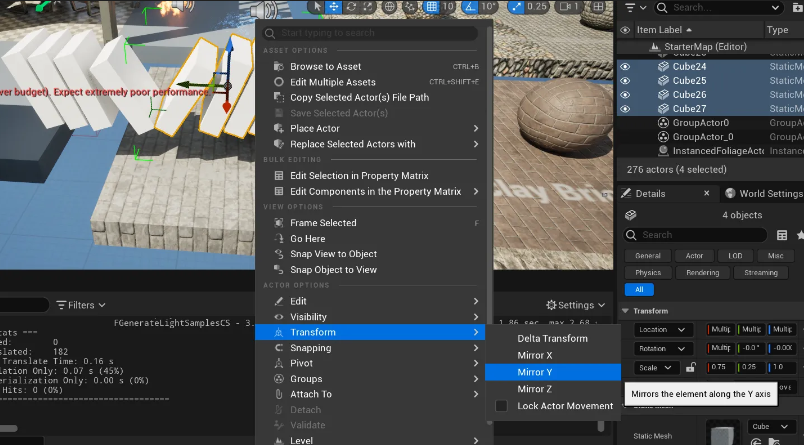Click the Details property matrix grid icon
Image resolution: width=804 pixels, height=445 pixels.
(782, 235)
